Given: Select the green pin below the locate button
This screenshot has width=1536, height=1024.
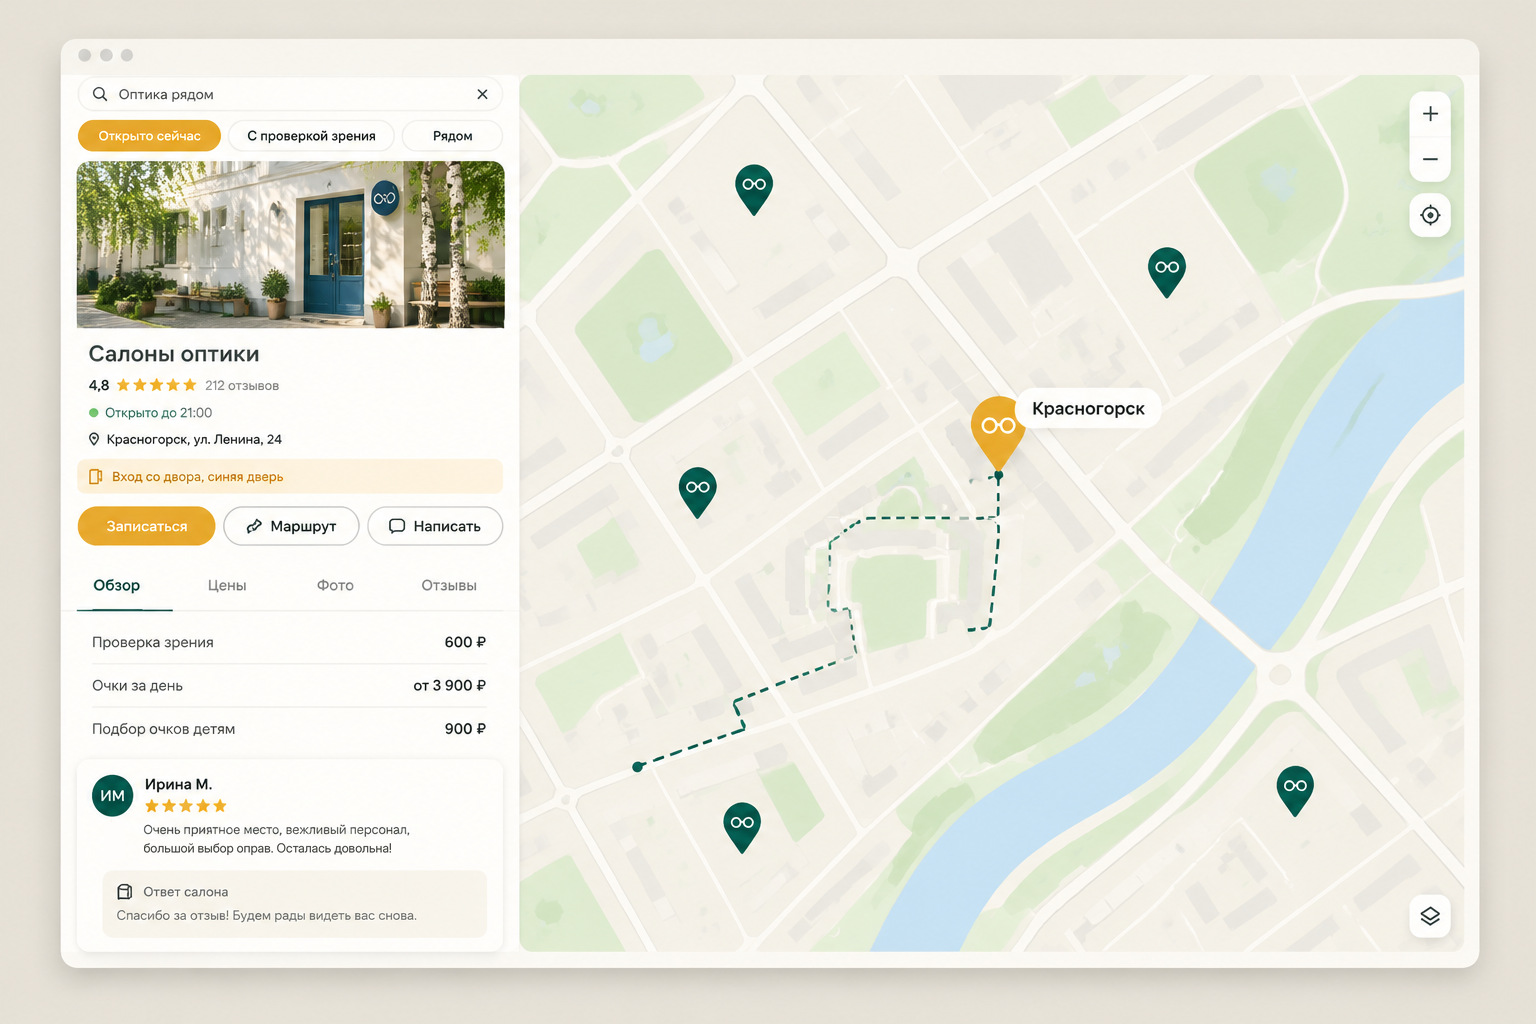Looking at the screenshot, I should [1167, 272].
